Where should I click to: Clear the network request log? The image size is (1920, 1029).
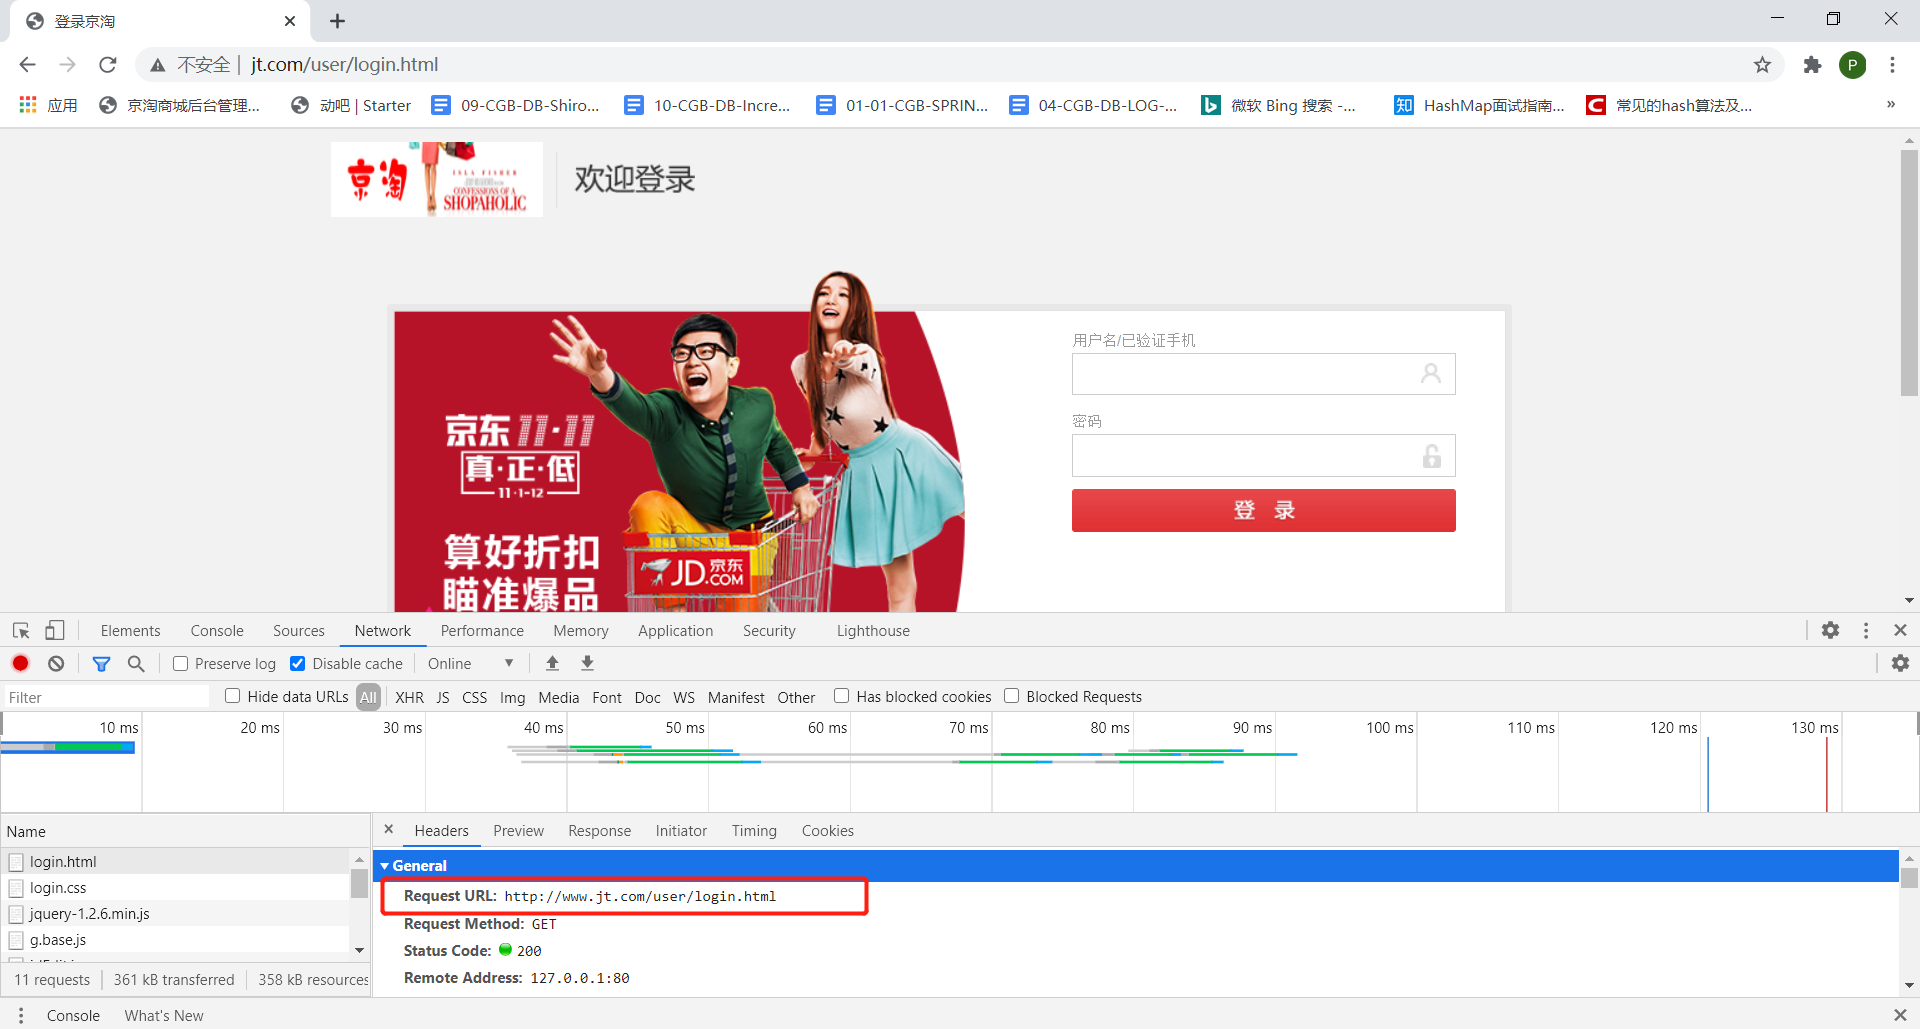[x=55, y=663]
